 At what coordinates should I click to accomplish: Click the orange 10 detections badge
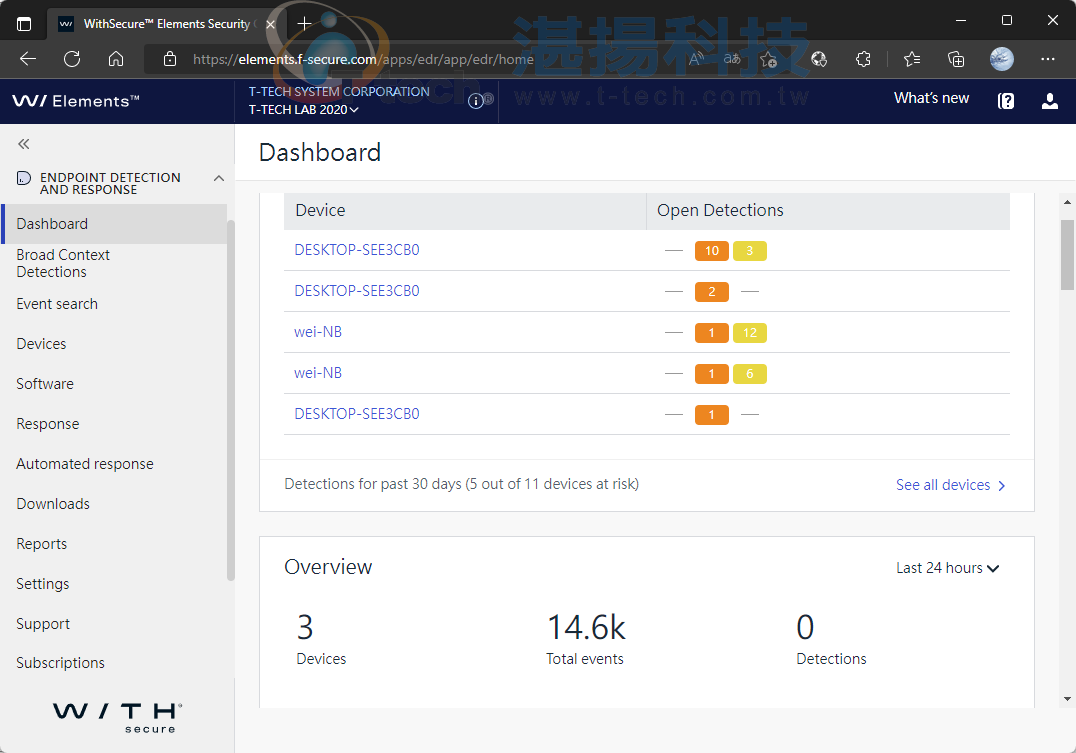pos(712,251)
